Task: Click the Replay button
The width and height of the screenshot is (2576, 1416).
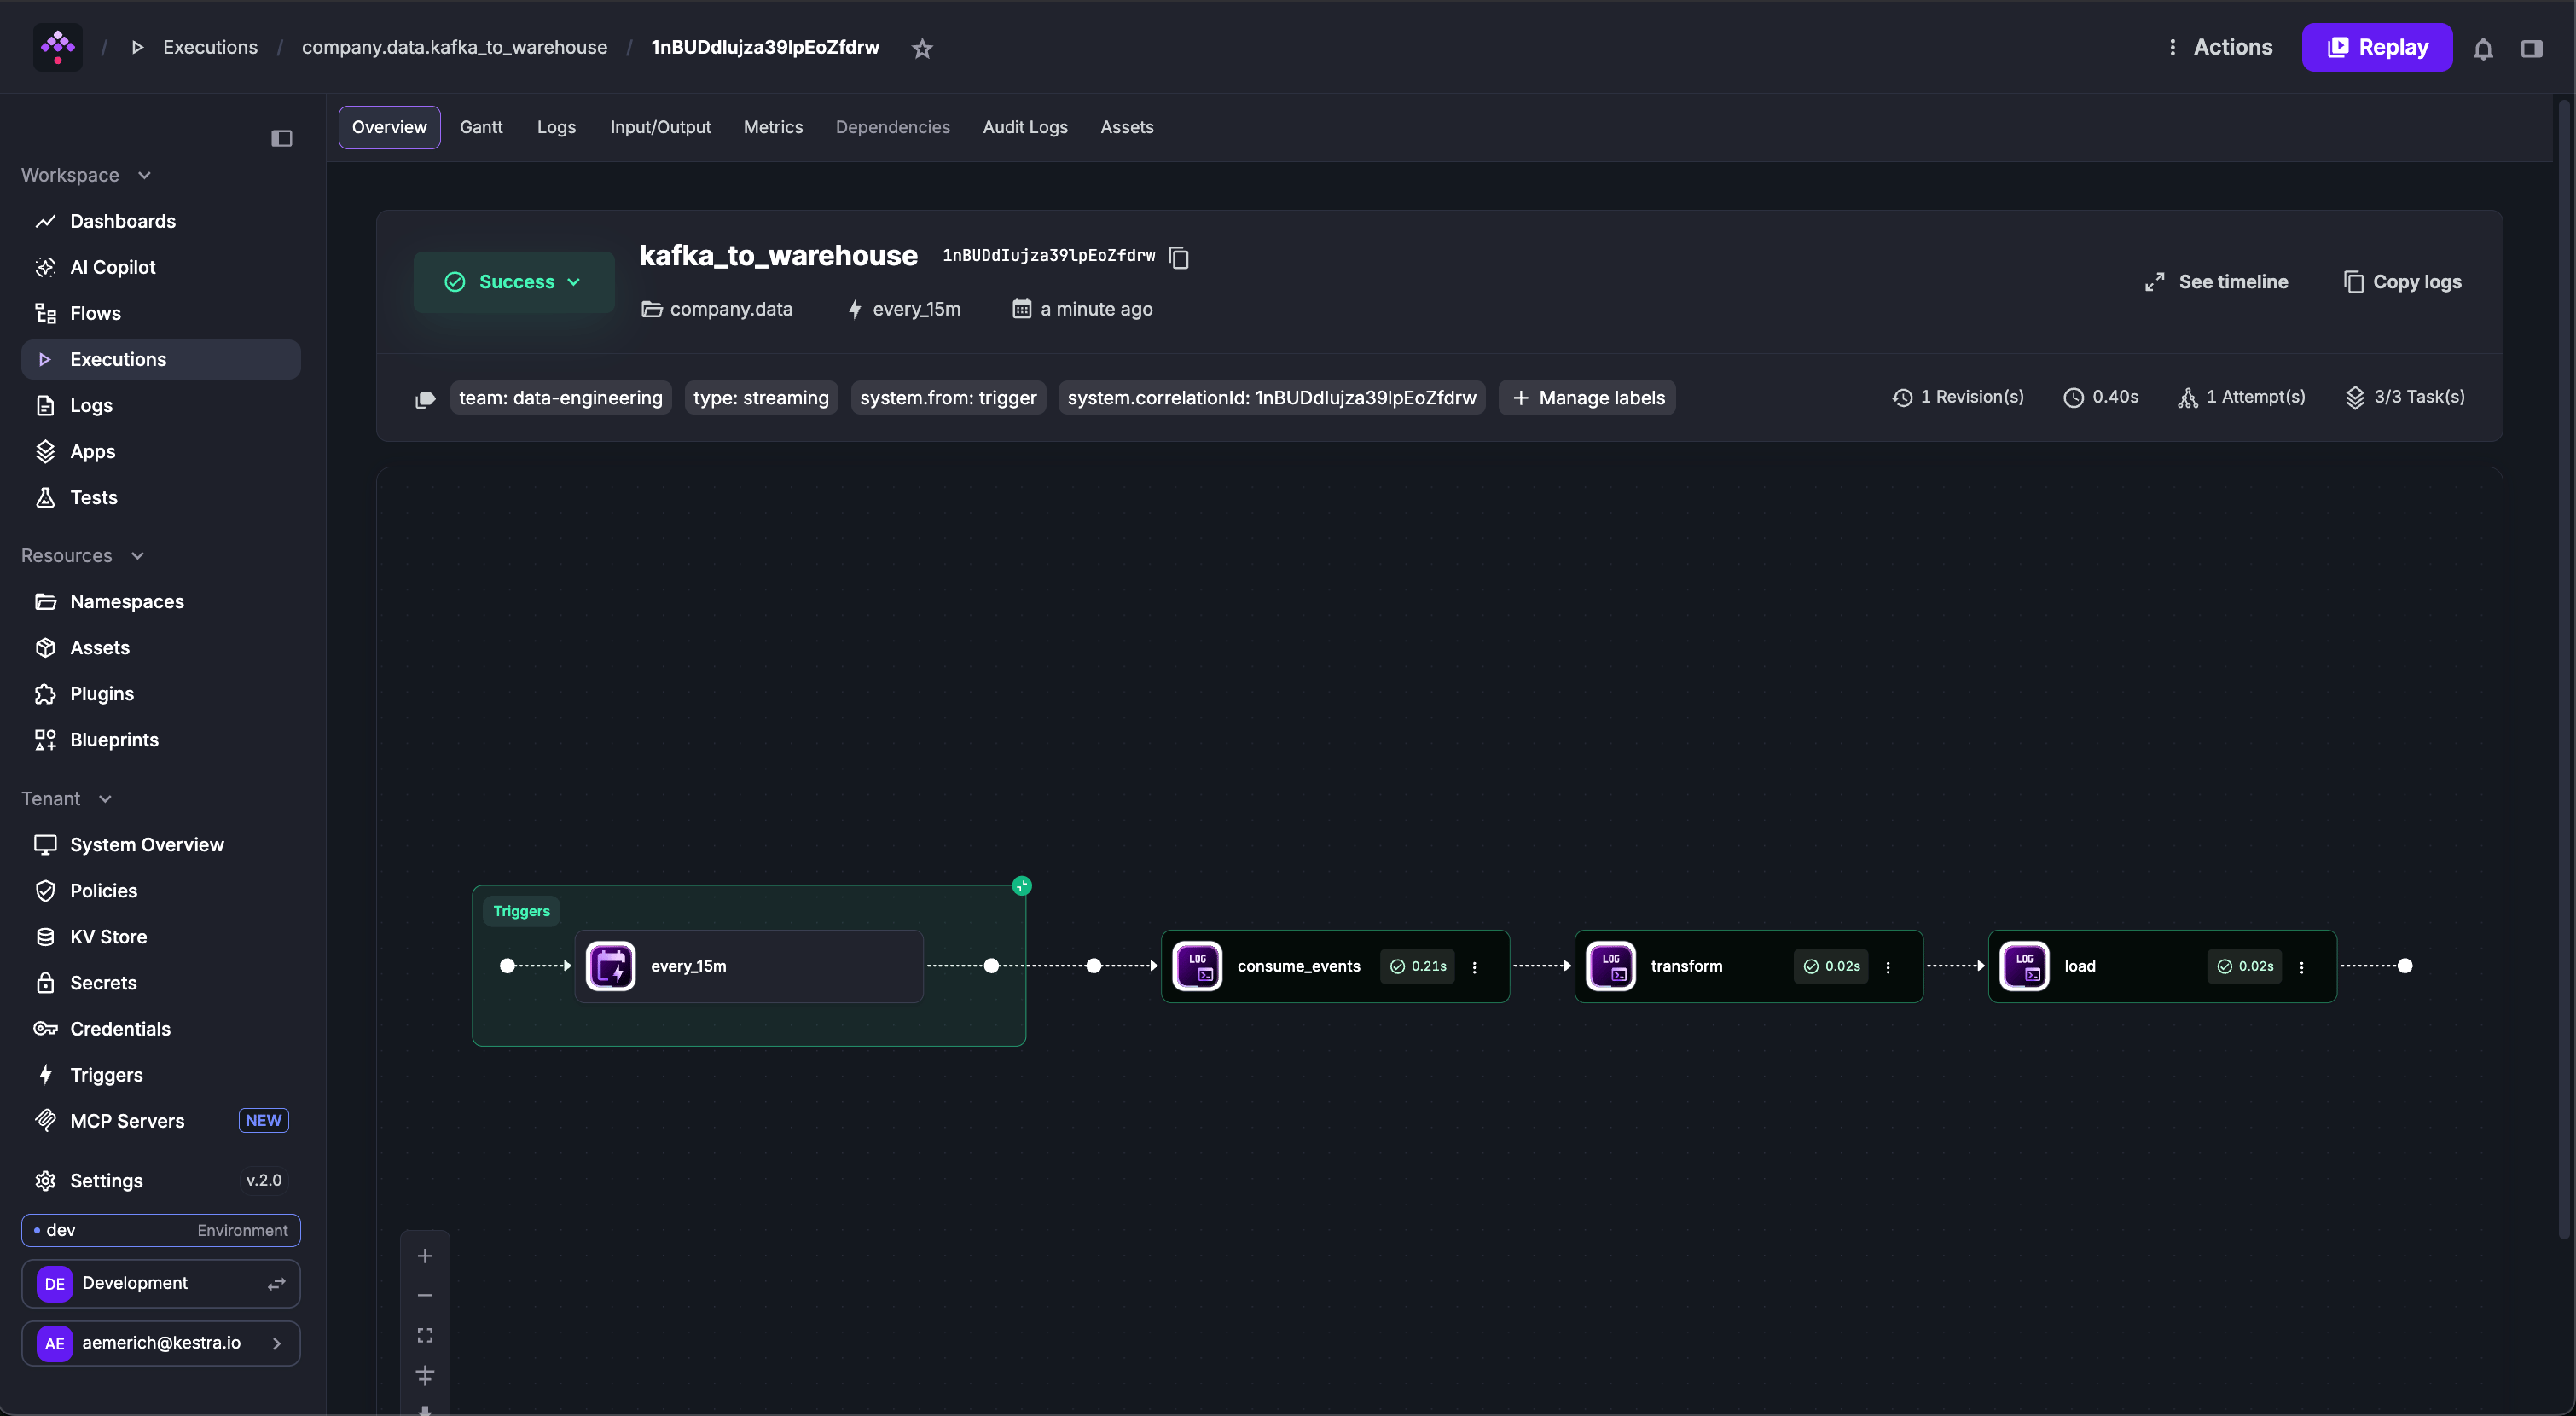Action: (2377, 47)
